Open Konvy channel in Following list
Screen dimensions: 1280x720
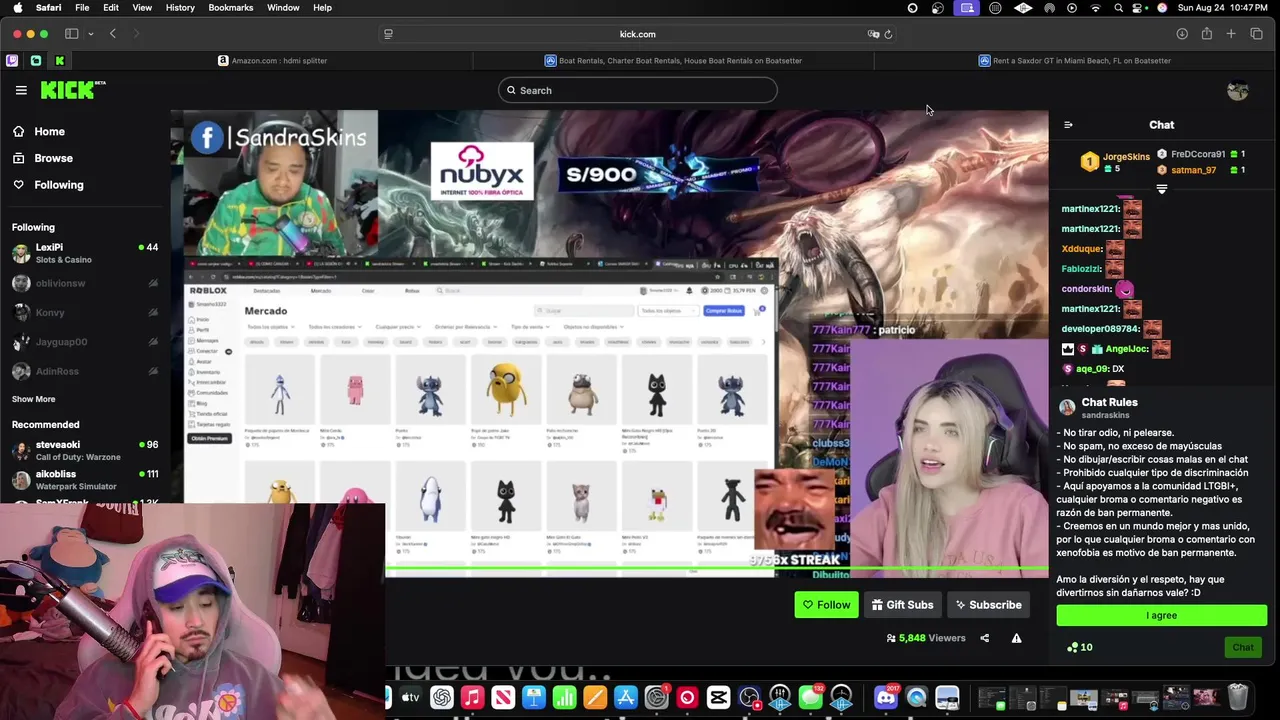85,312
